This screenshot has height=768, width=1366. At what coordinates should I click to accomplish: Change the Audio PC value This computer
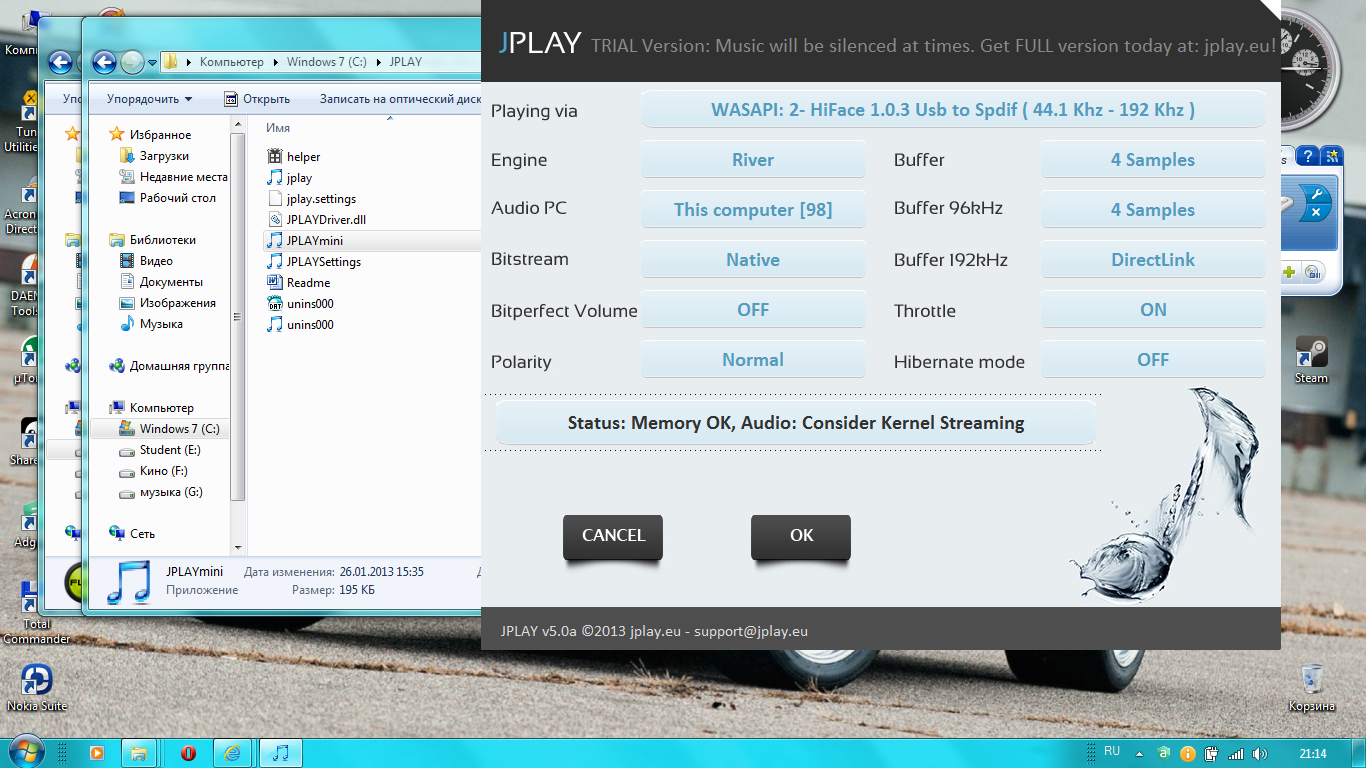pyautogui.click(x=753, y=210)
